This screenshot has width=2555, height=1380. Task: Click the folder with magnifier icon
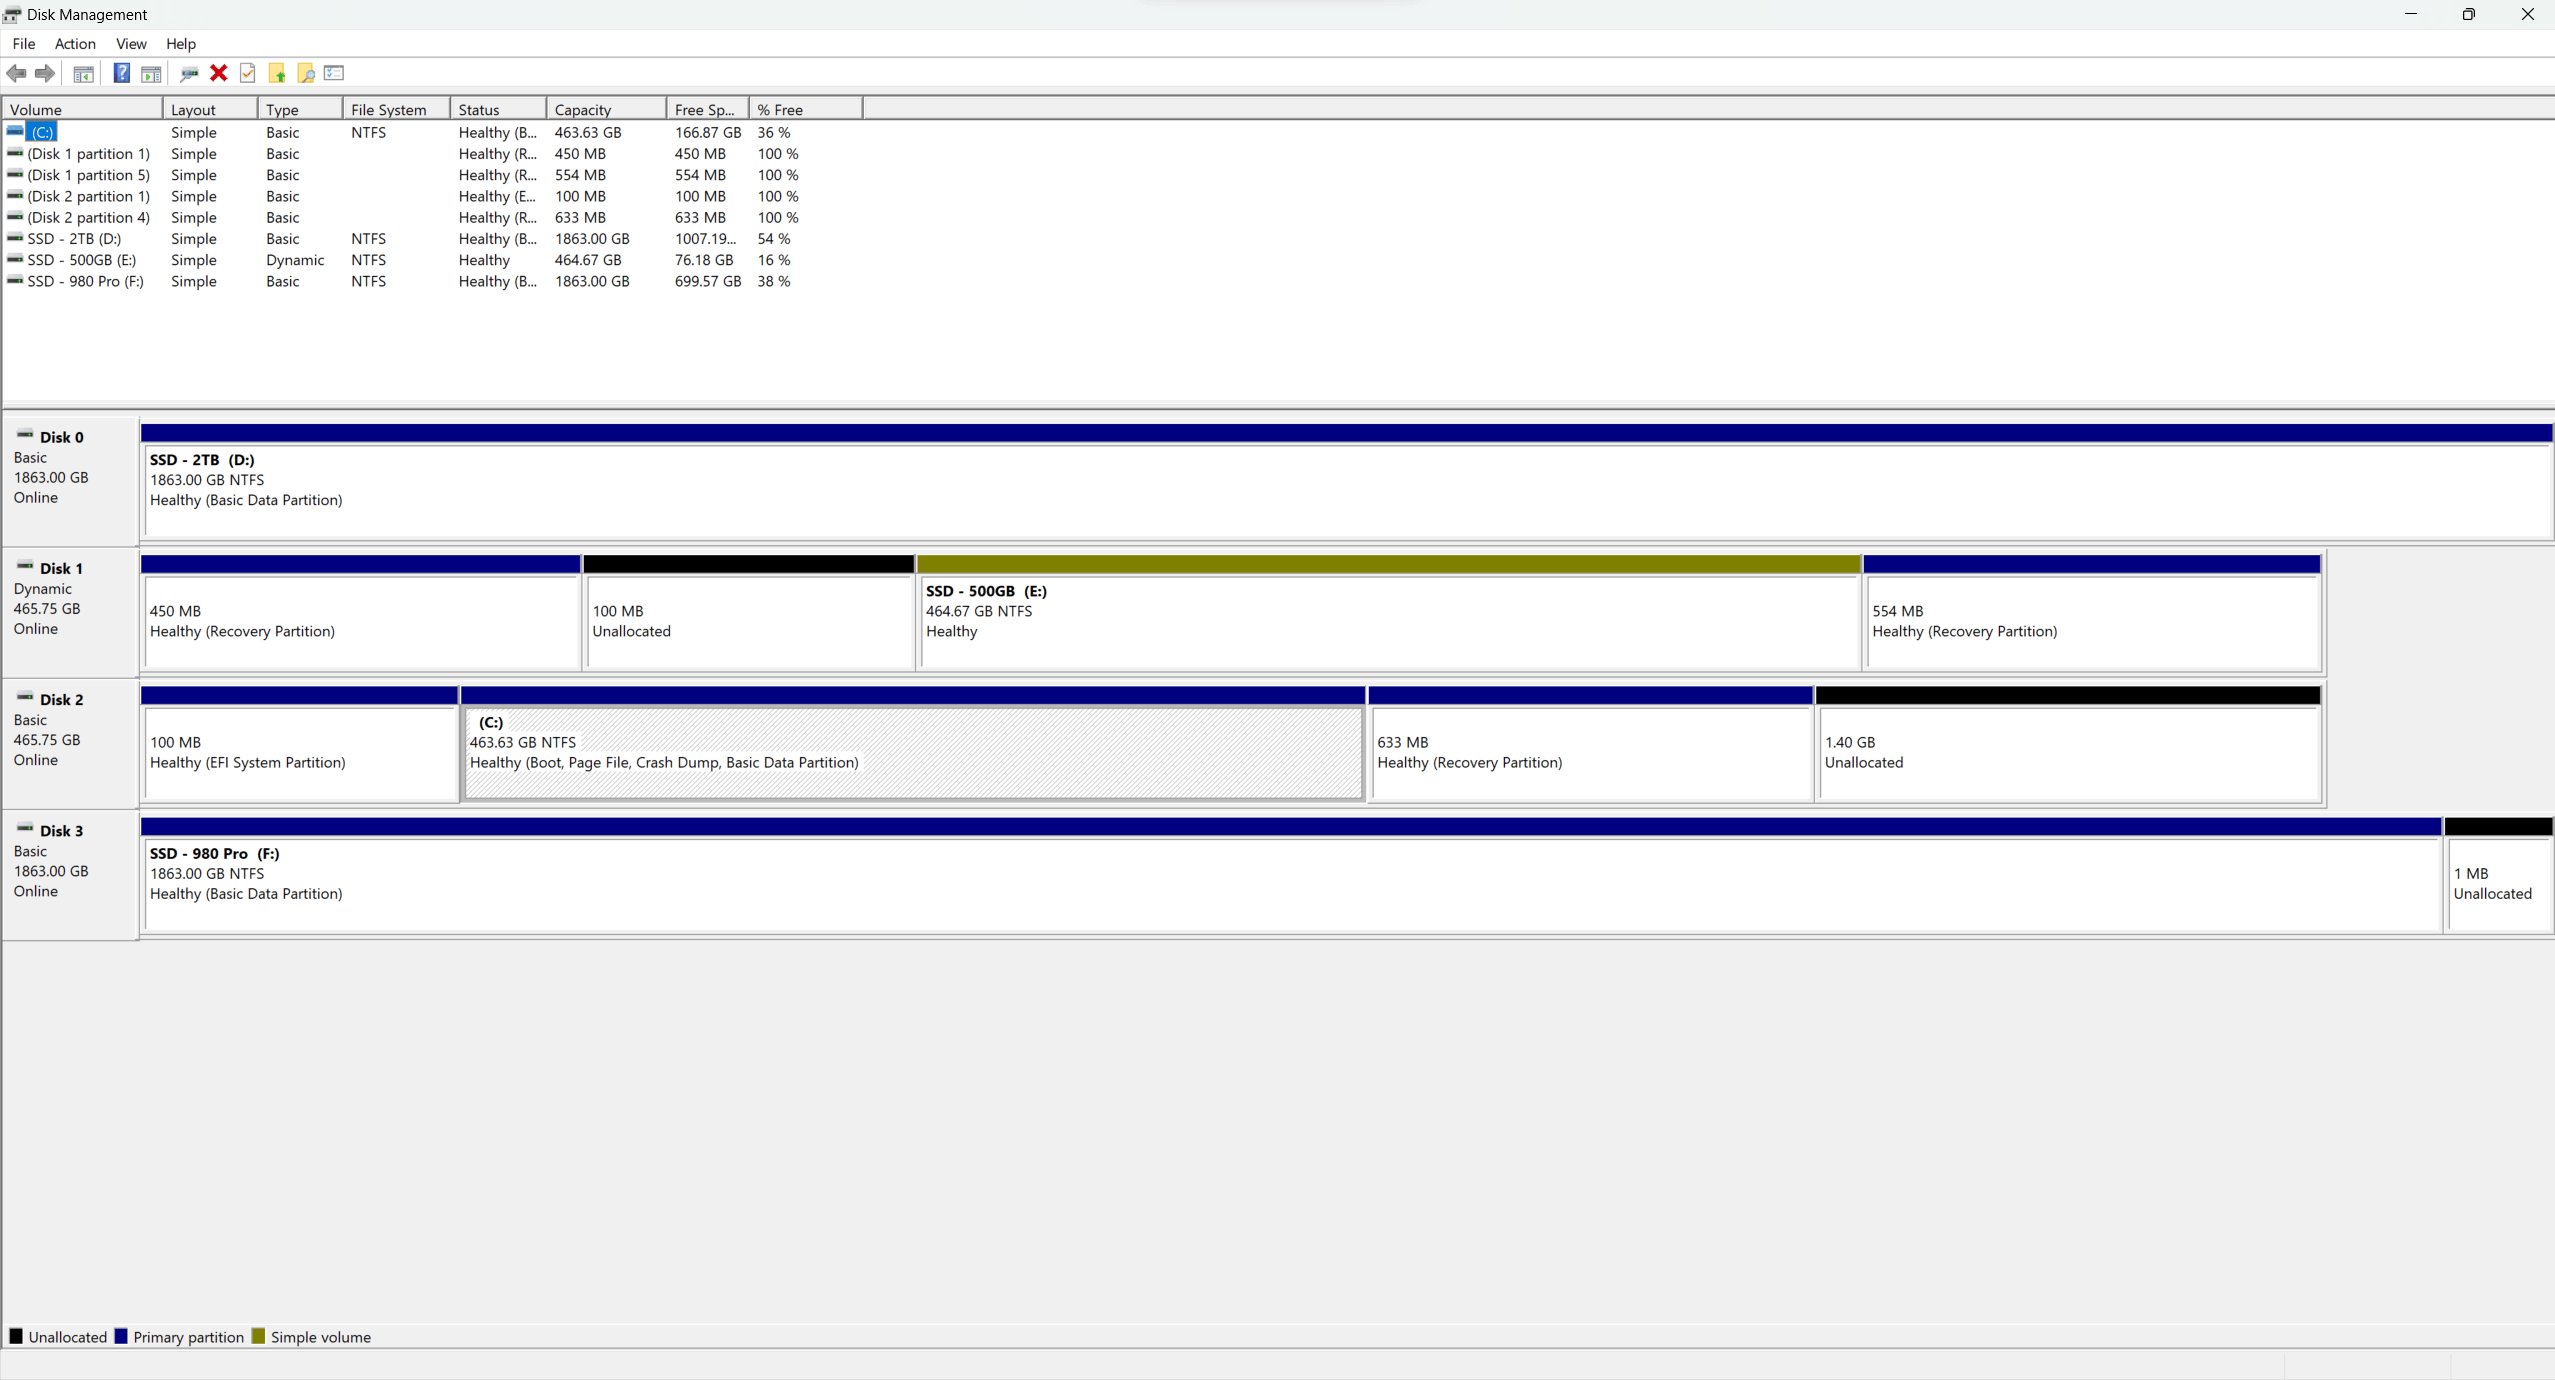pos(306,73)
